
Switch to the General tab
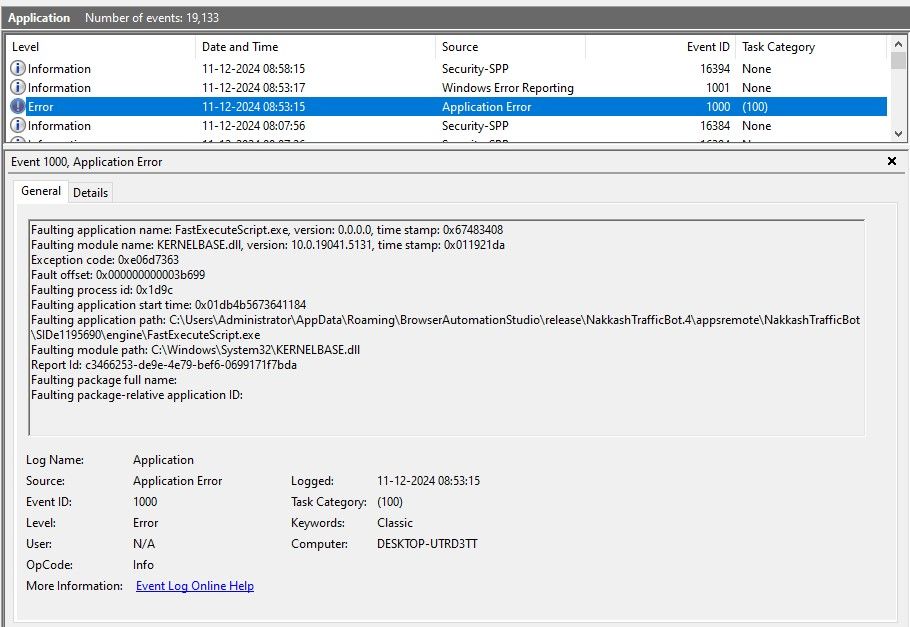(41, 191)
